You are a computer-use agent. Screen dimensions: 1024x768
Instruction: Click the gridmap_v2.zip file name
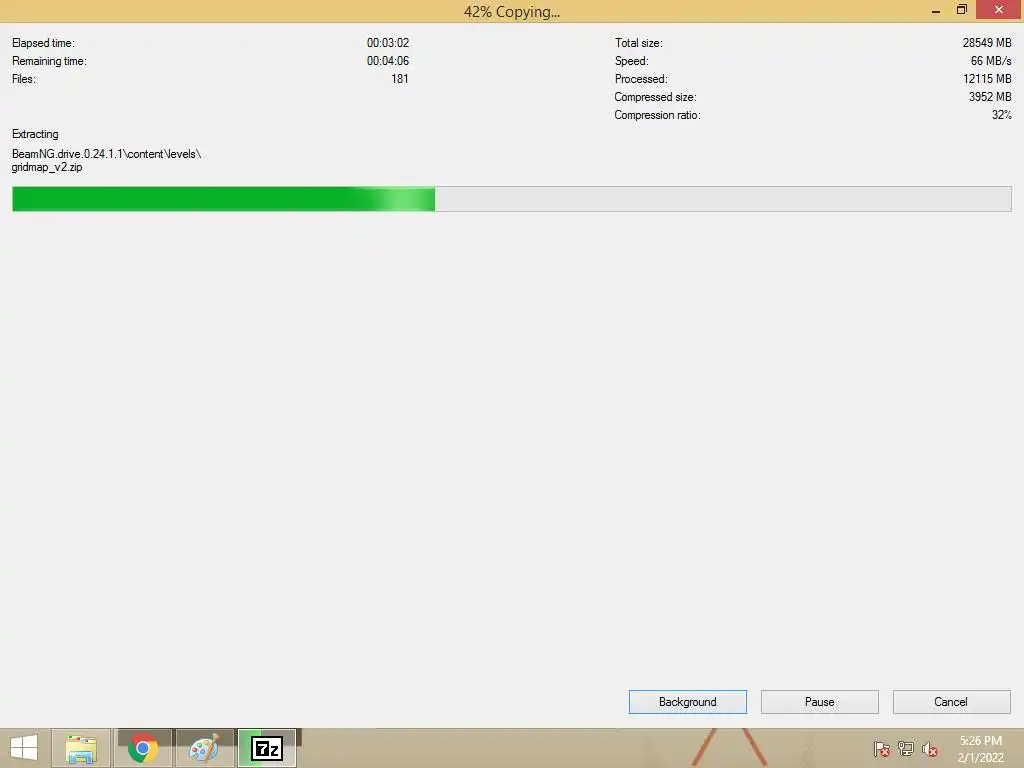point(47,167)
